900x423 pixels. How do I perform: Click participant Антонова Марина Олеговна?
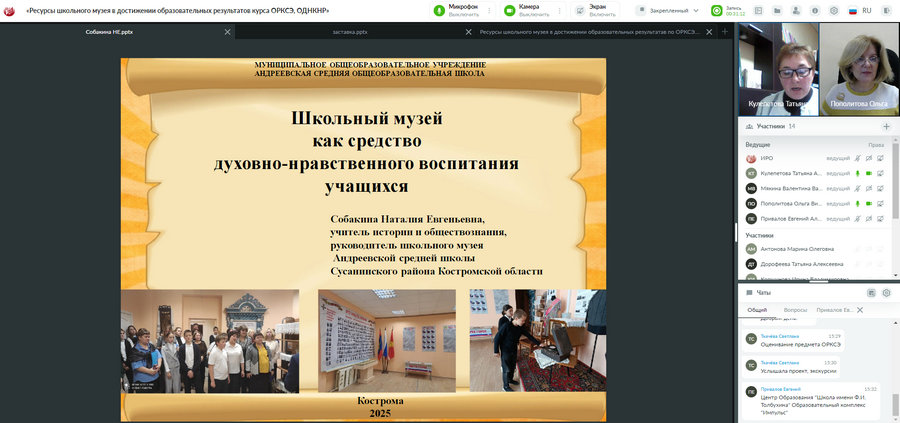[x=796, y=249]
